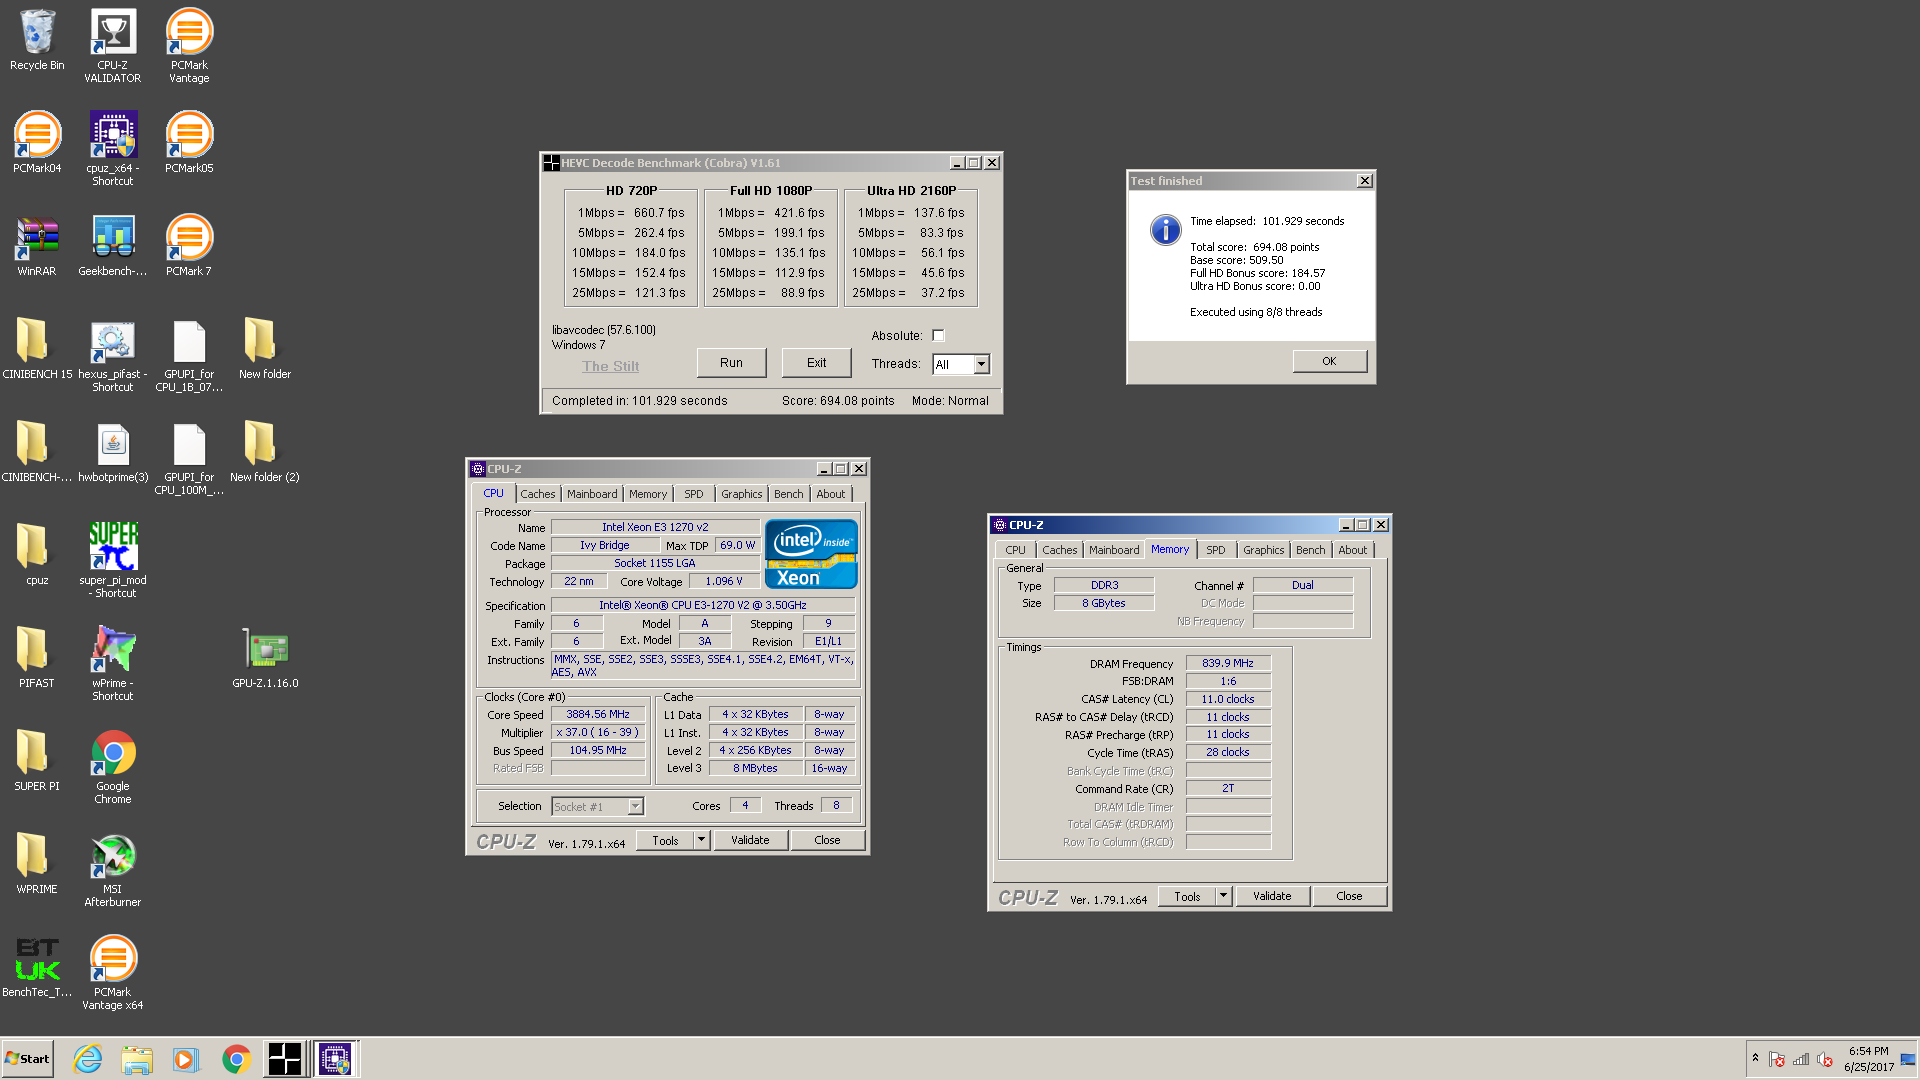1920x1080 pixels.
Task: Open Windows Explorer from taskbar
Action: (x=137, y=1059)
